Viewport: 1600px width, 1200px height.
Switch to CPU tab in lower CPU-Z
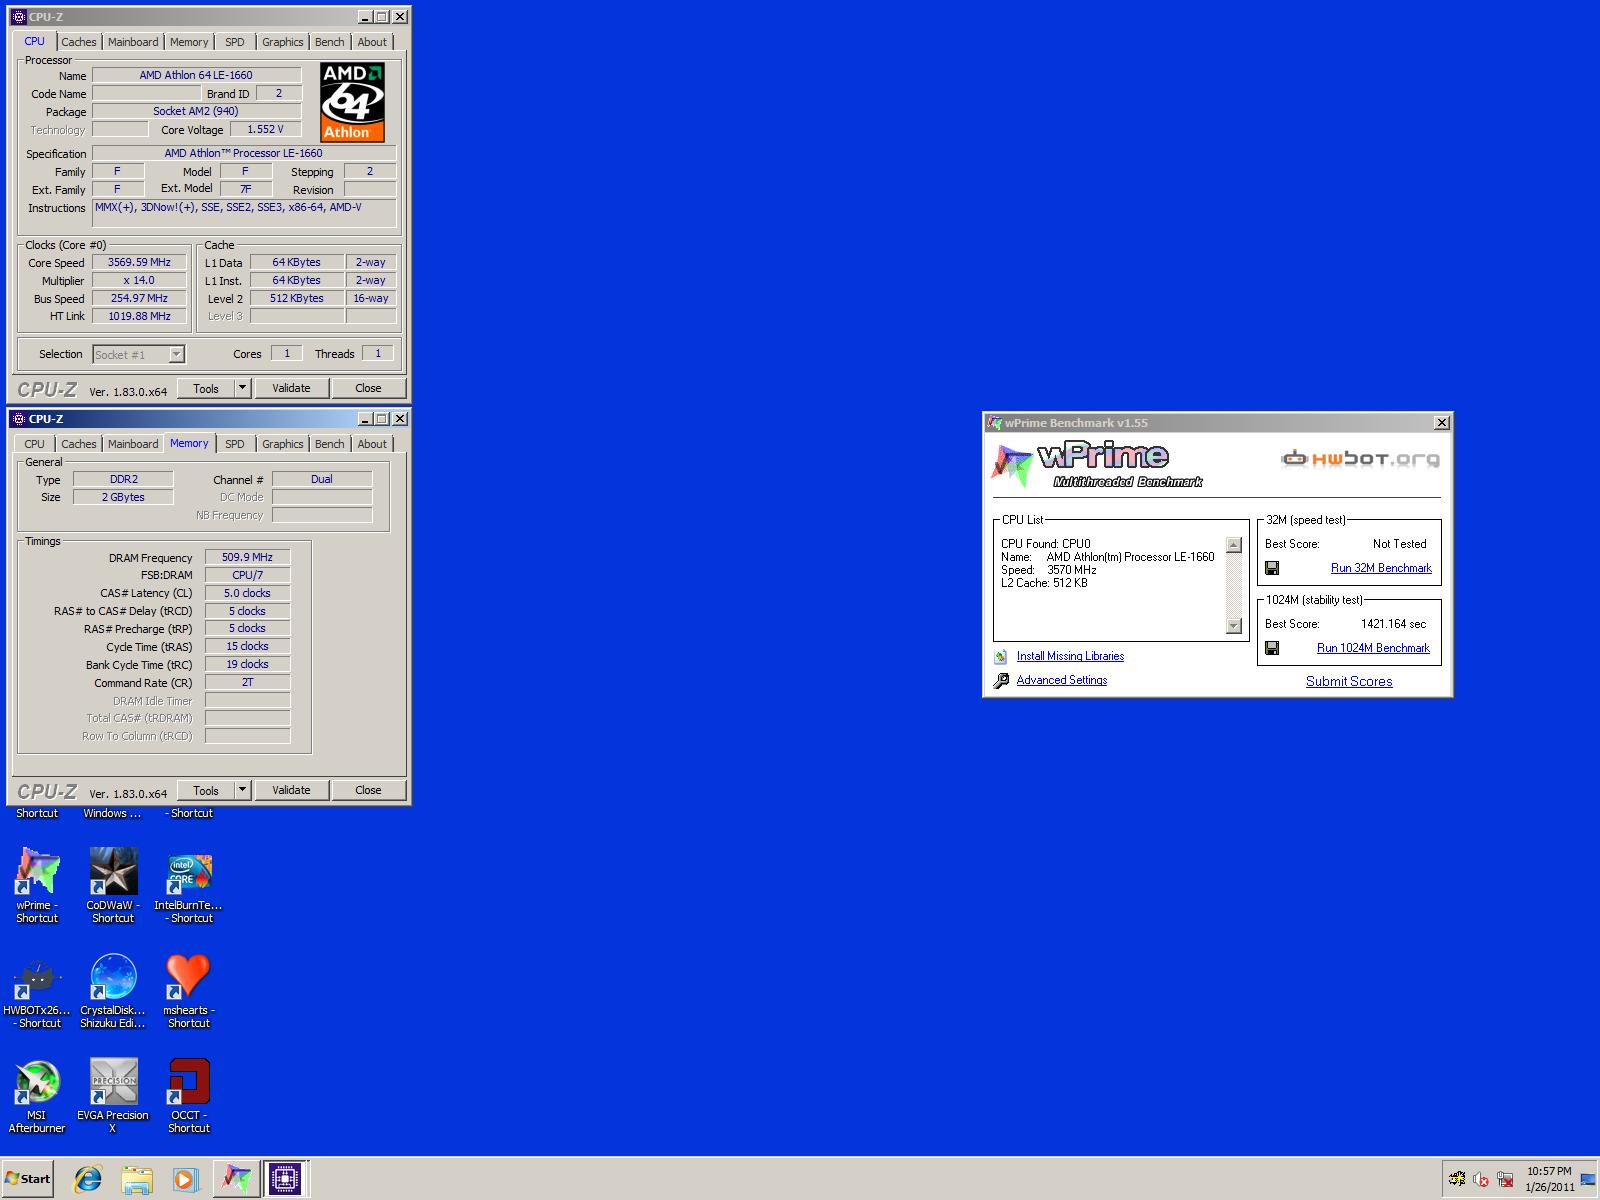click(x=34, y=444)
